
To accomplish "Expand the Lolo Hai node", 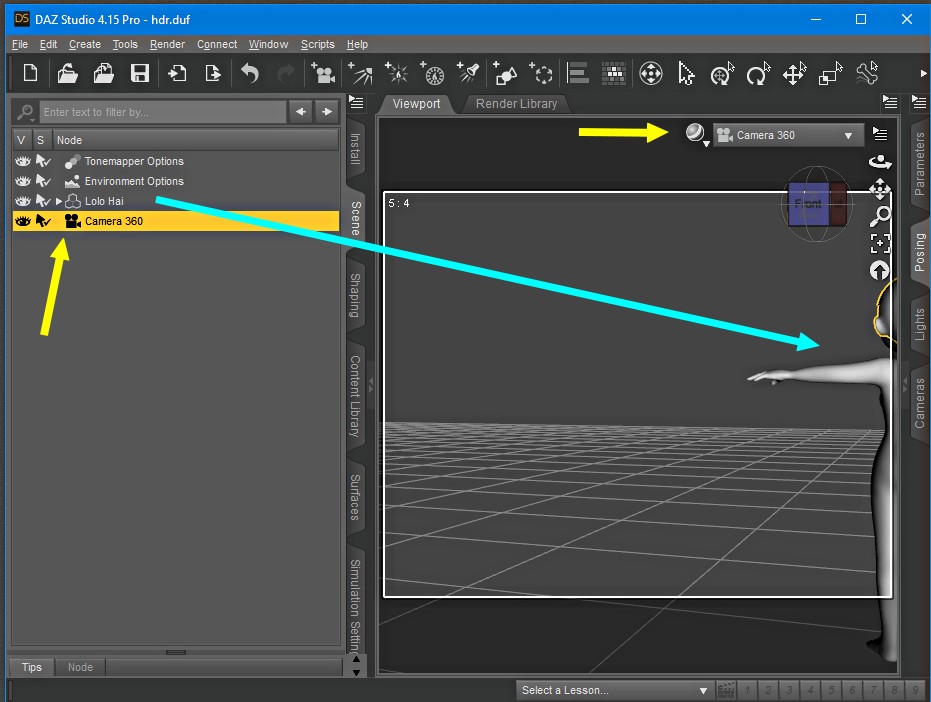I will pyautogui.click(x=59, y=201).
